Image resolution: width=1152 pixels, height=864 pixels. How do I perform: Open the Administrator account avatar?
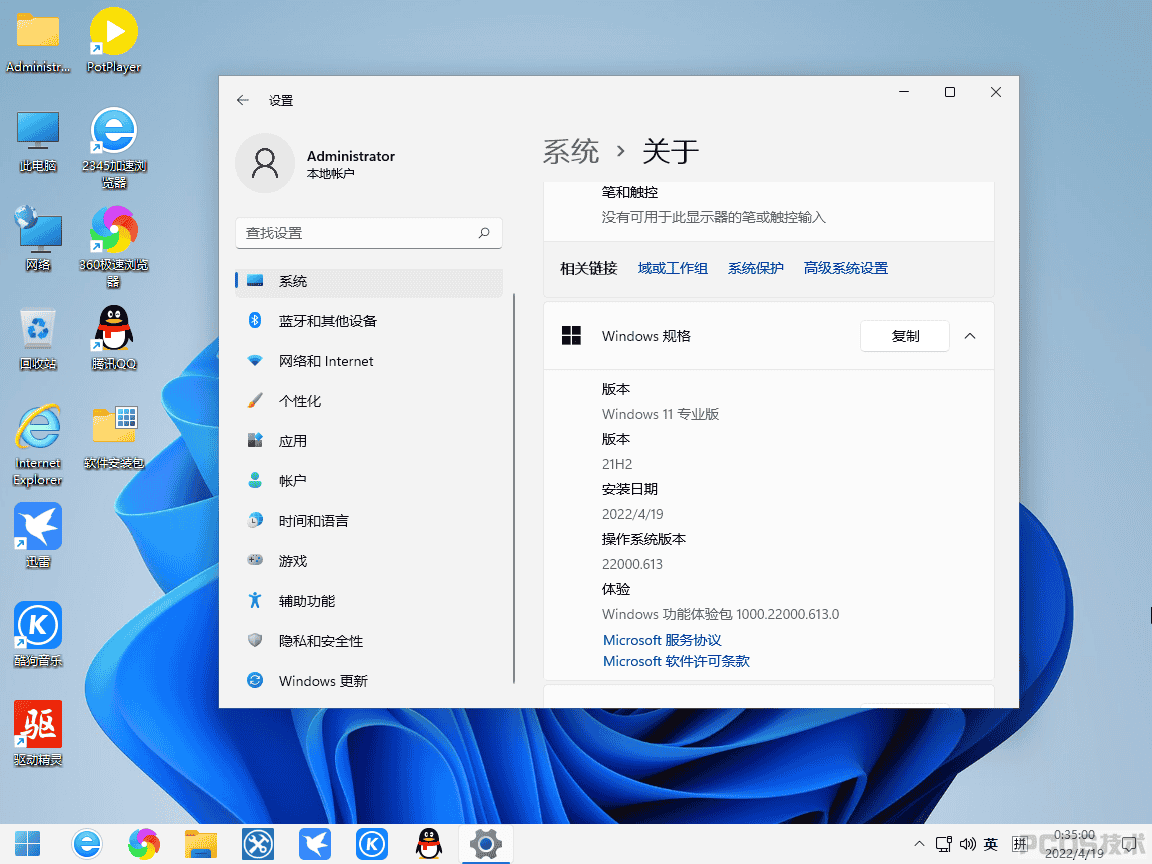coord(264,163)
